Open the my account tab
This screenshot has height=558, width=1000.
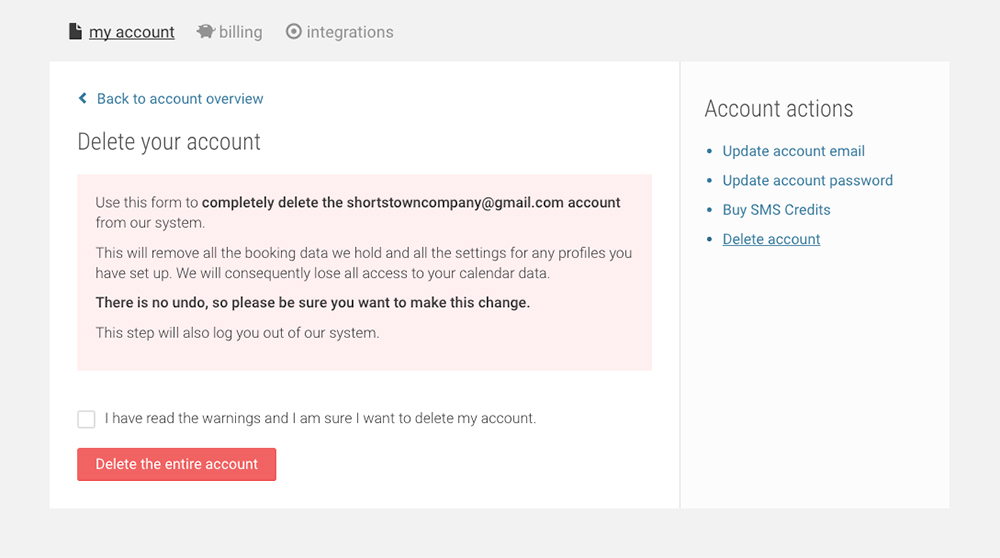coord(131,32)
